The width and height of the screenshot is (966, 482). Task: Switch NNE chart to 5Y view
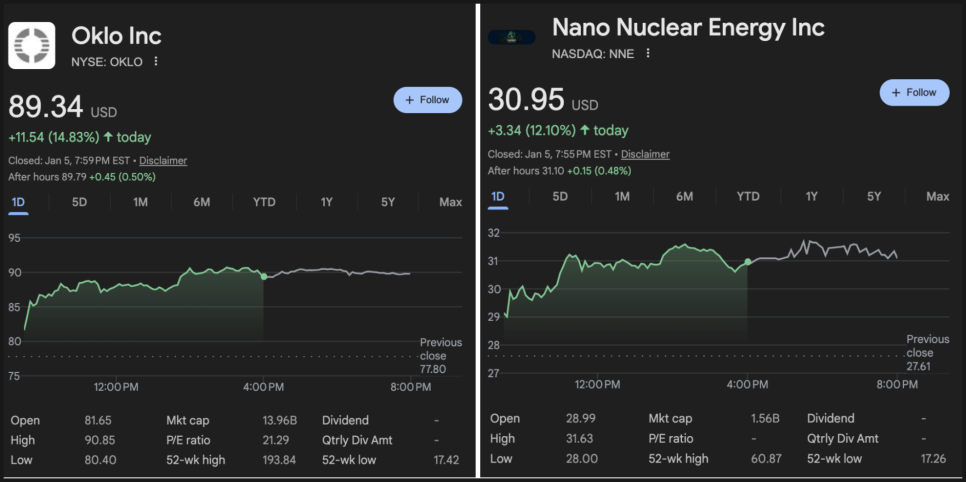874,196
